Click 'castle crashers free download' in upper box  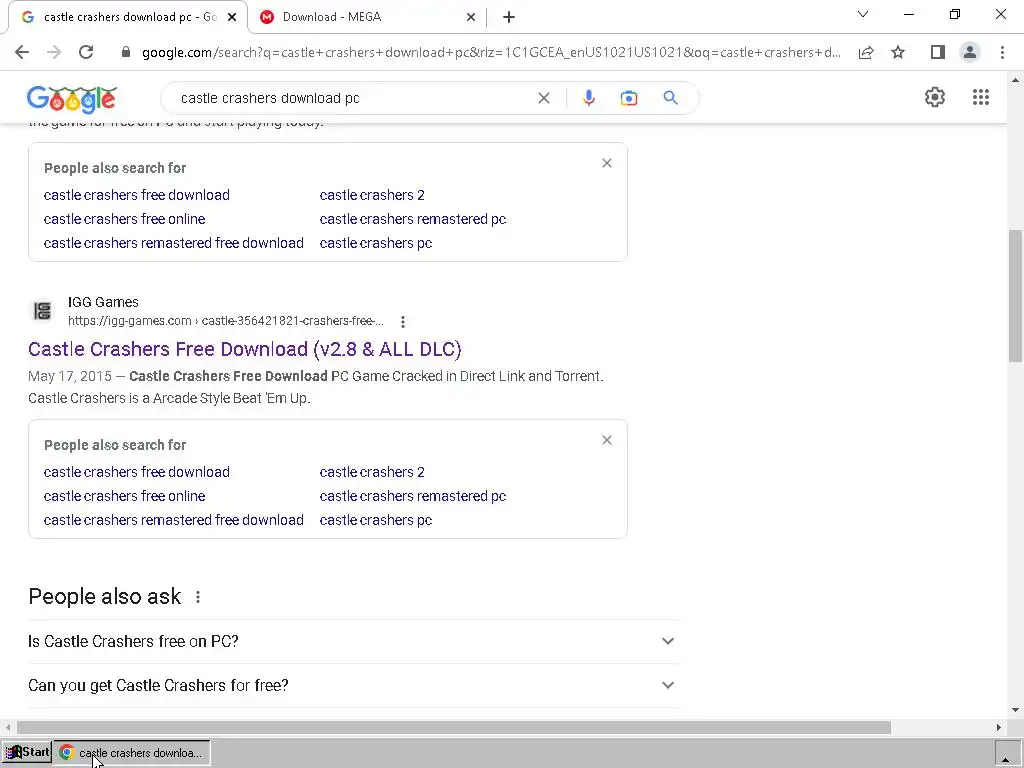[136, 195]
